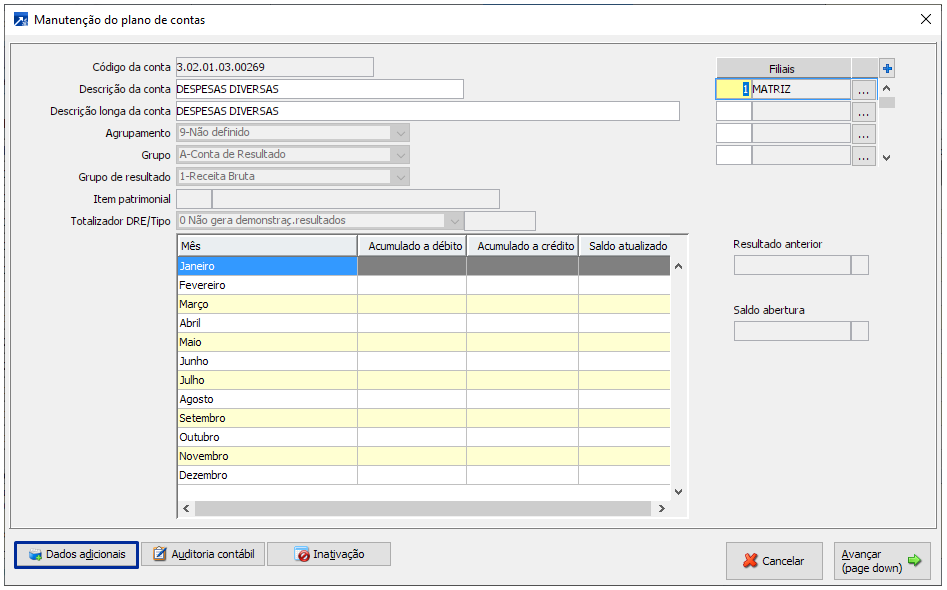Click month table scroll left arrow
This screenshot has width=947, height=590.
(186, 508)
